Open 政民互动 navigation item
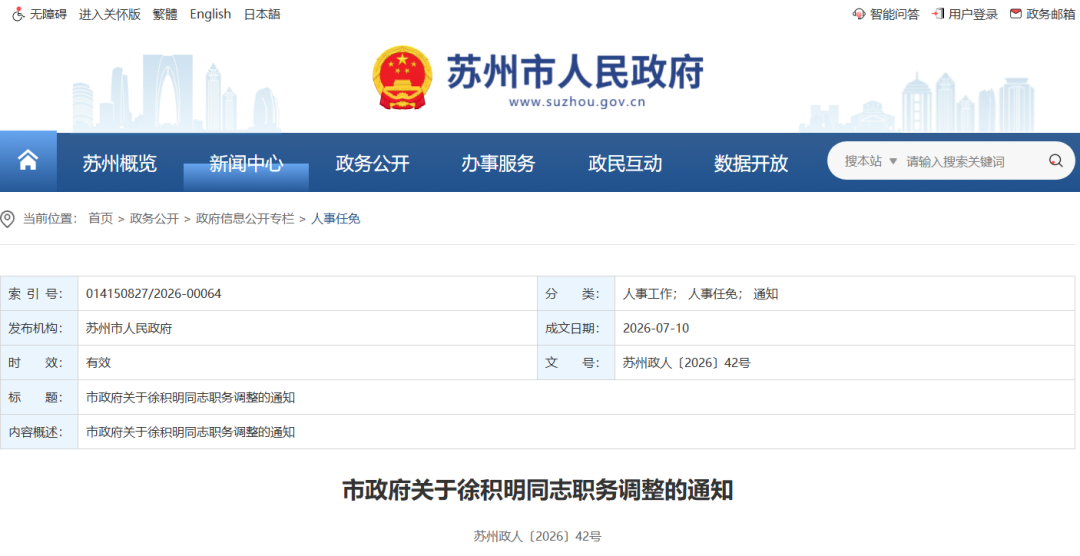This screenshot has width=1080, height=556. click(625, 163)
